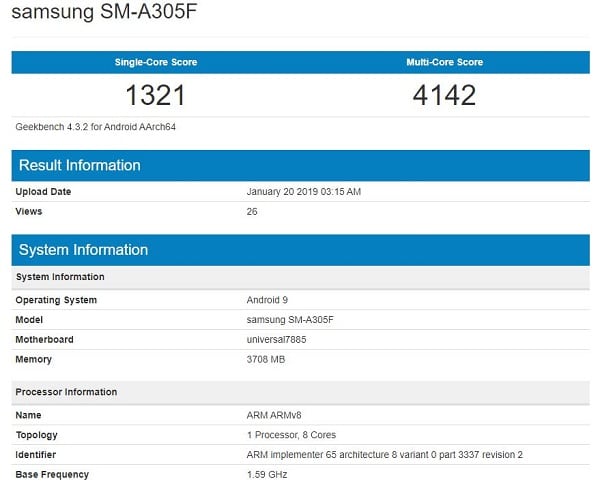Click the single-core score value 1321
The image size is (600, 490).
click(155, 95)
